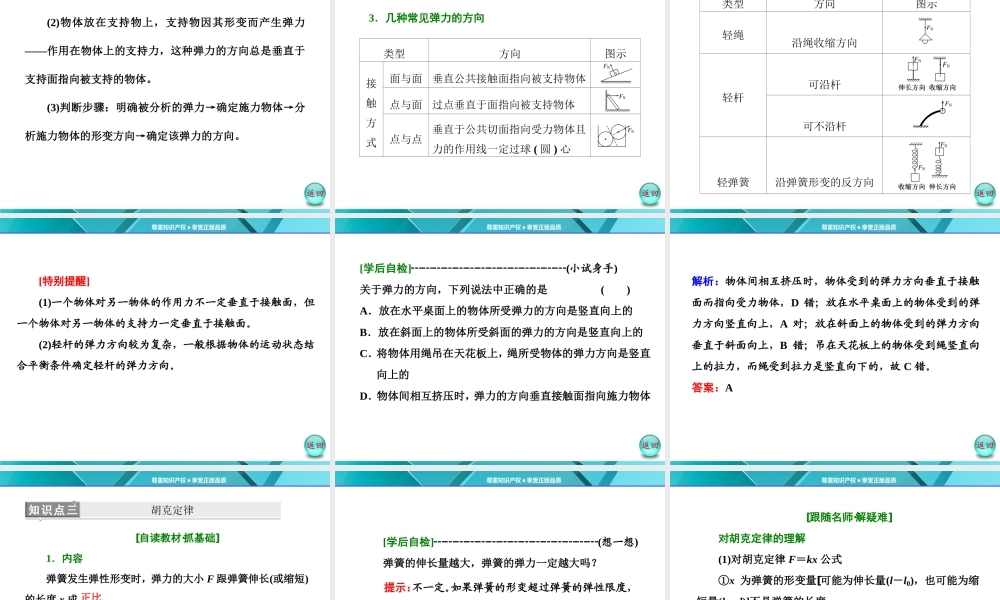Click the line (1)对胡克定律 F=kx 公式

[x=780, y=559]
